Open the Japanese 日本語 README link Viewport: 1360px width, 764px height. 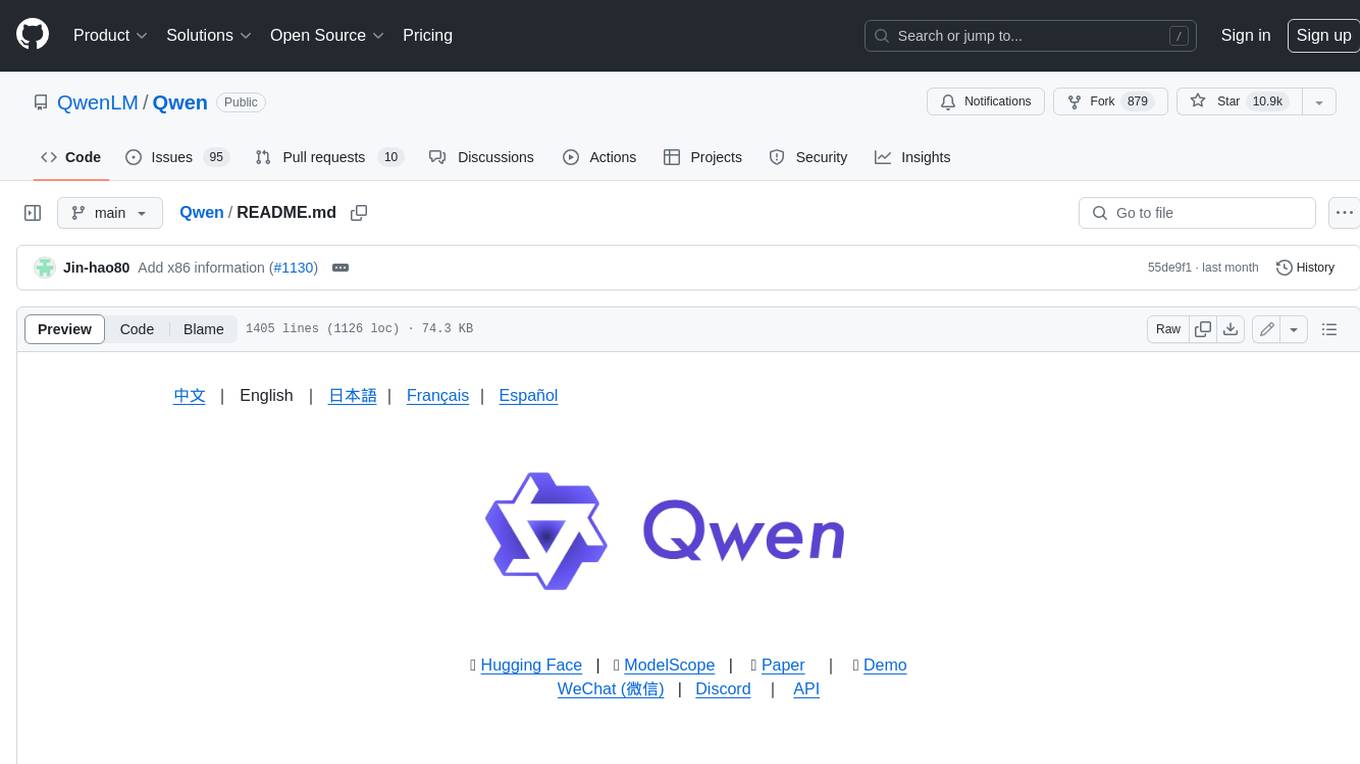pyautogui.click(x=353, y=396)
